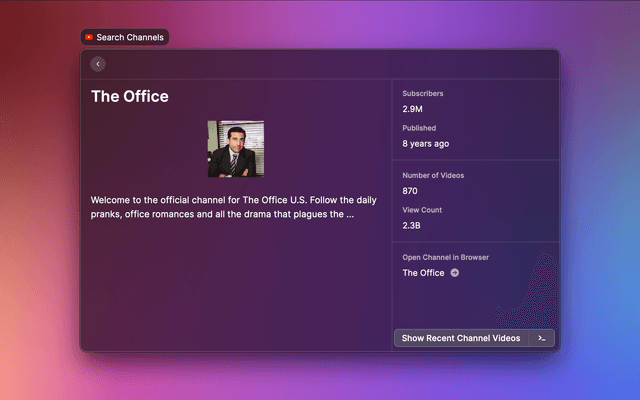Open The Office channel via the arrow icon
This screenshot has height=400, width=640.
point(454,273)
